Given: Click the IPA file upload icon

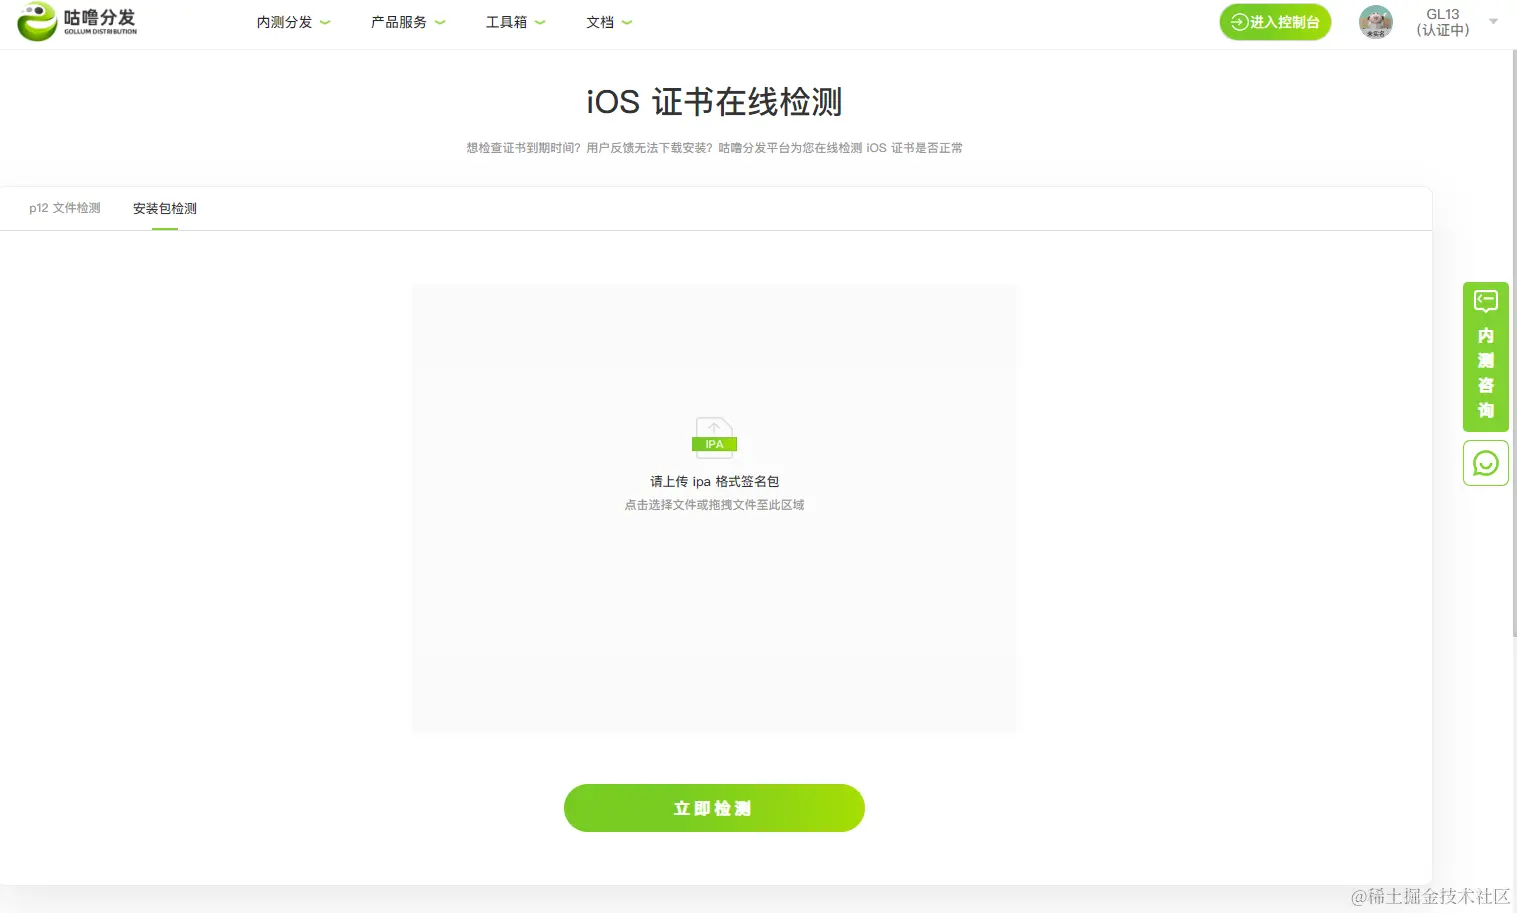Looking at the screenshot, I should (x=713, y=437).
